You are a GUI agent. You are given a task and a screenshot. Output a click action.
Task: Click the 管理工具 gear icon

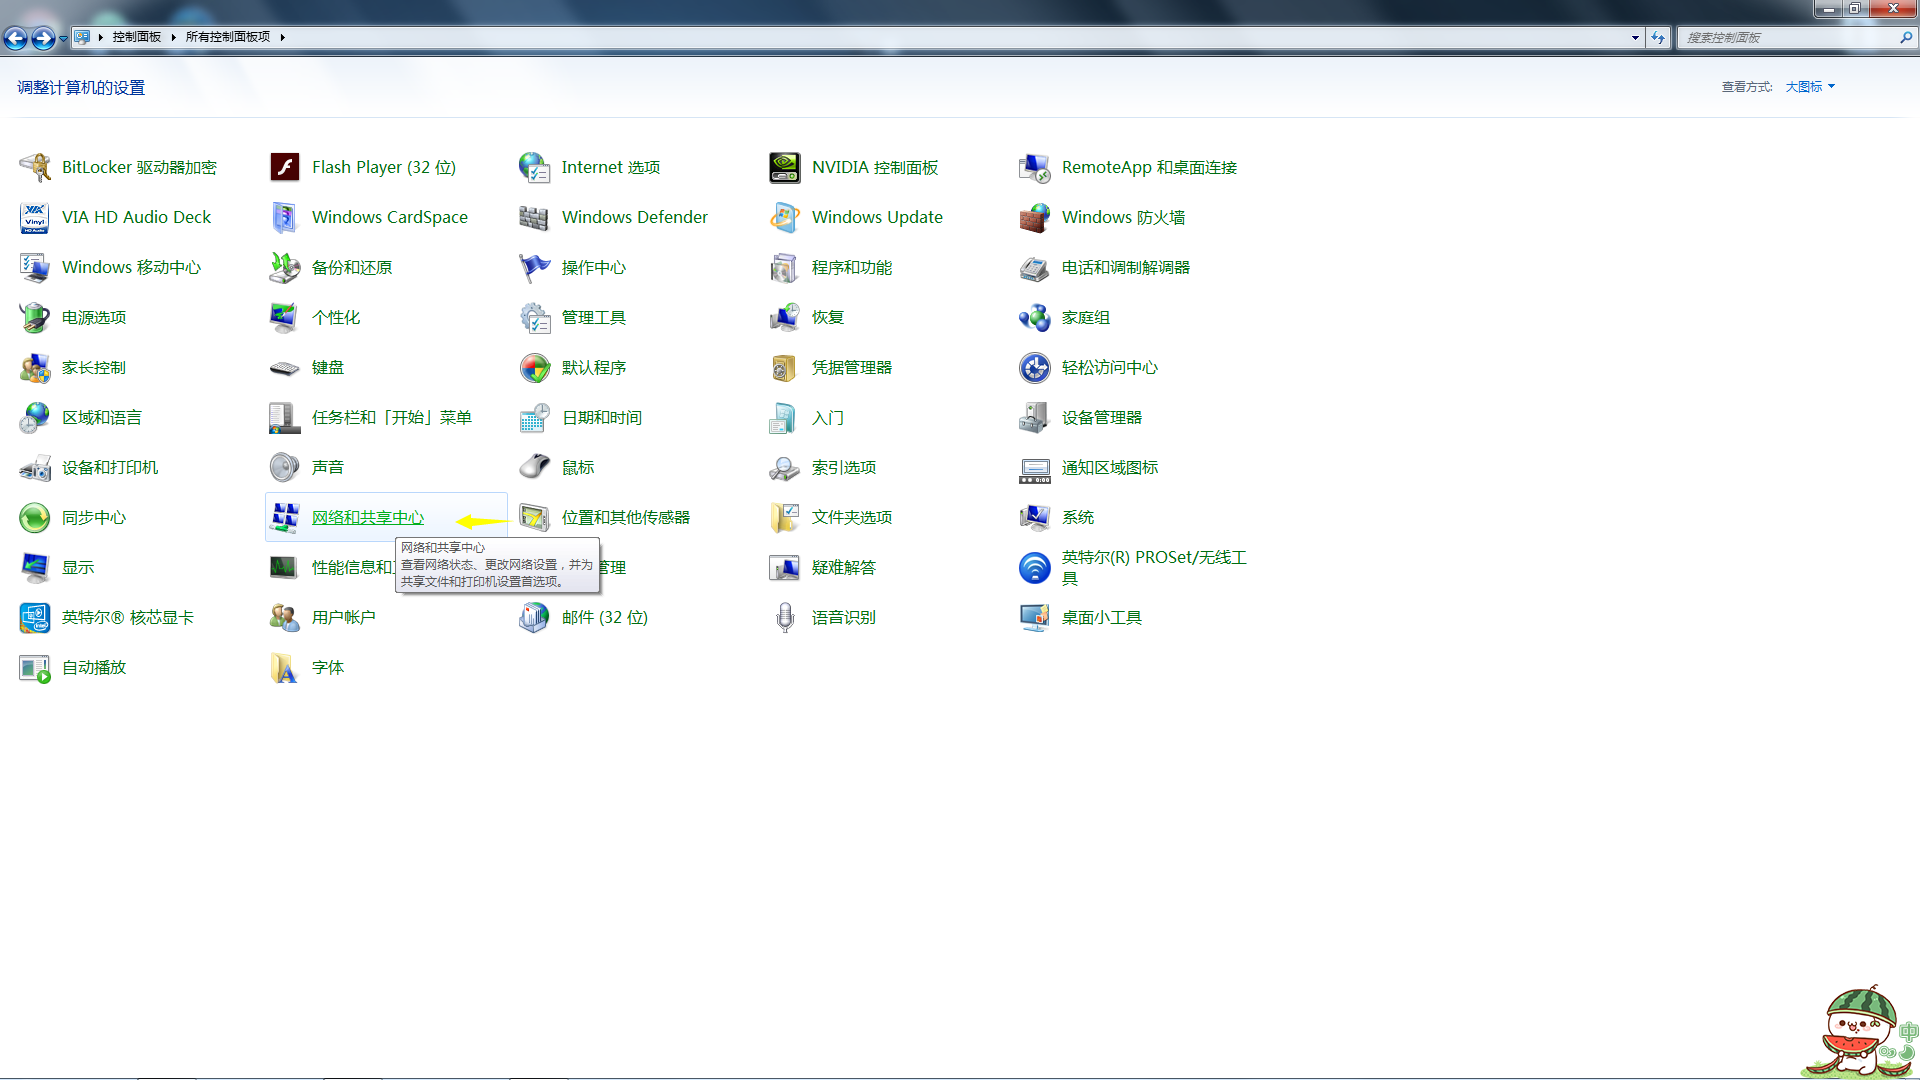[535, 317]
